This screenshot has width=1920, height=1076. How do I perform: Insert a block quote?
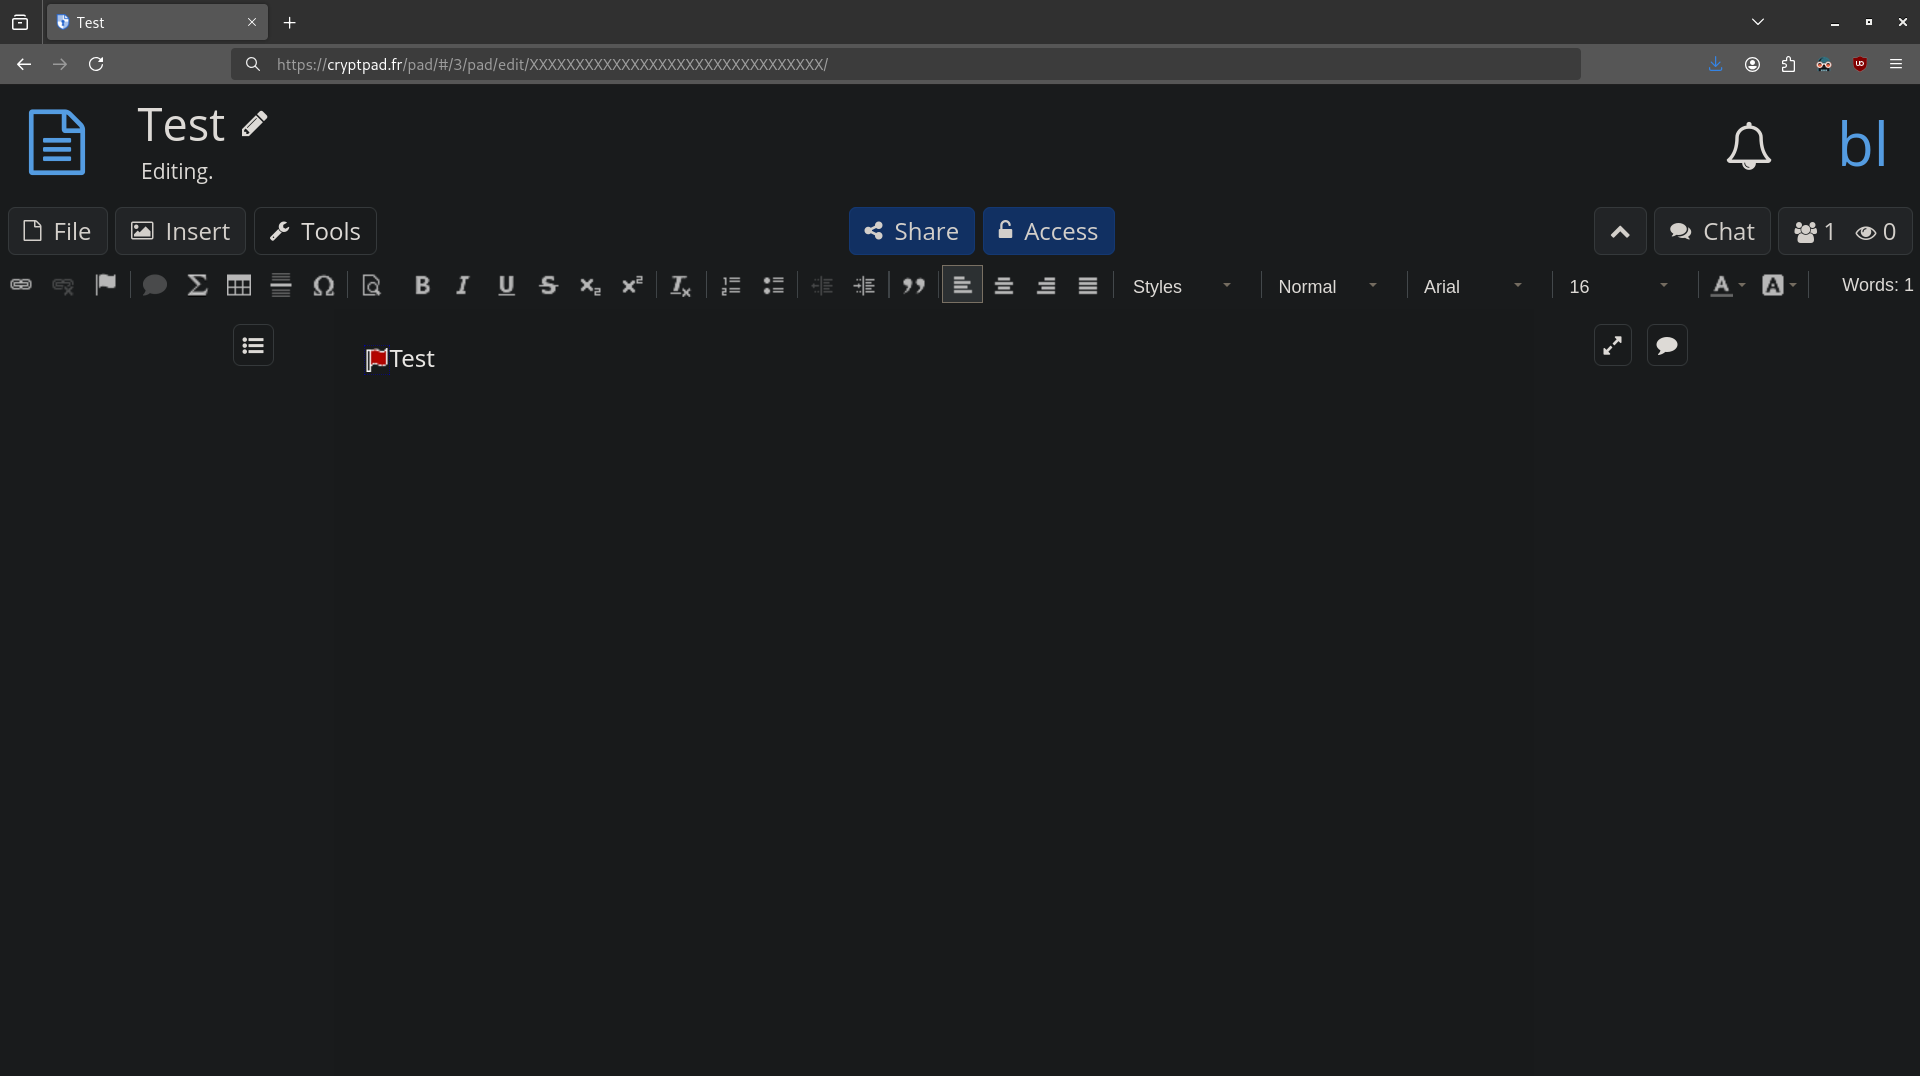pos(913,286)
